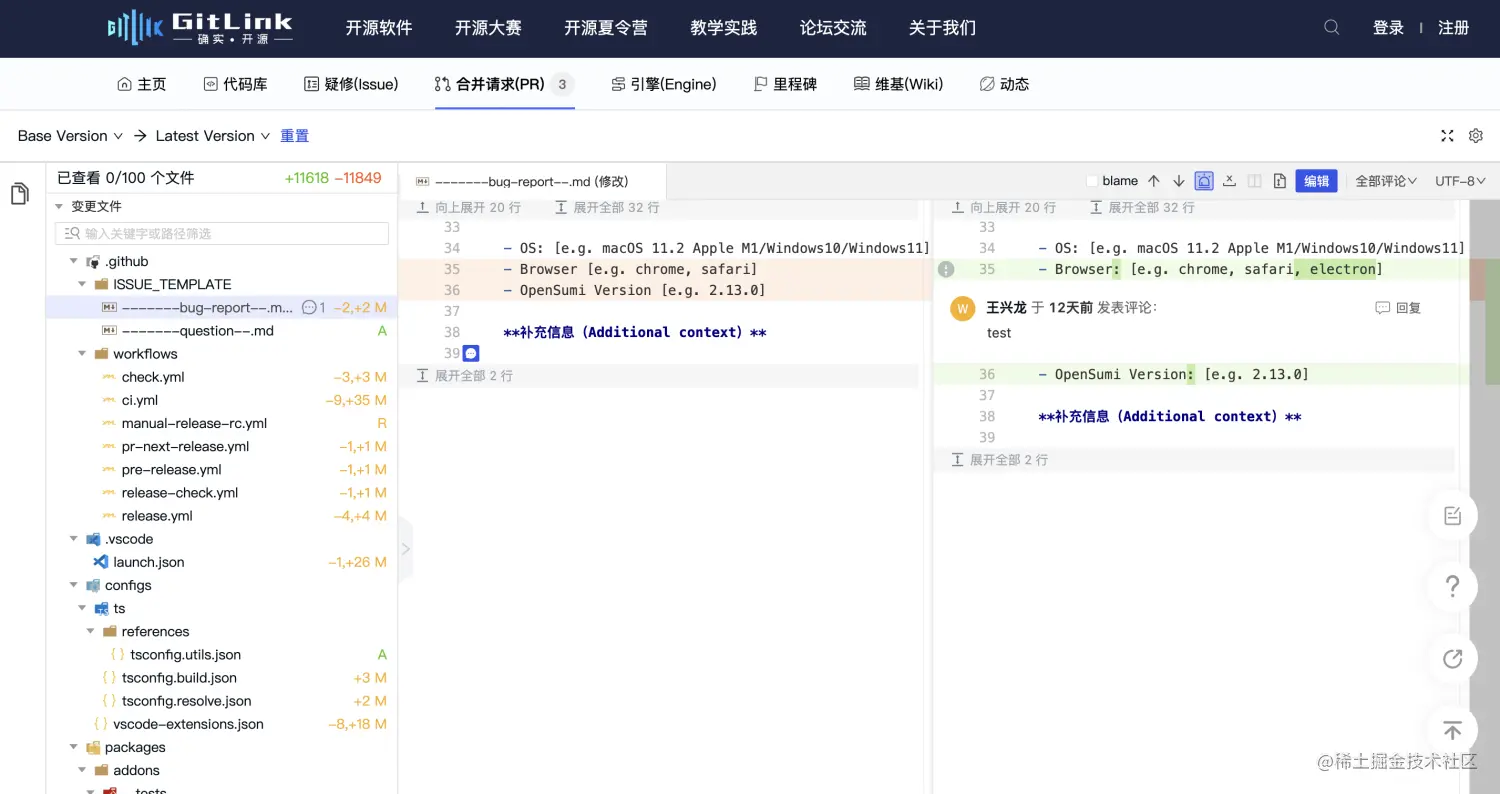This screenshot has width=1500, height=794.
Task: Click the VS Code icon of launch.json
Action: pyautogui.click(x=101, y=562)
